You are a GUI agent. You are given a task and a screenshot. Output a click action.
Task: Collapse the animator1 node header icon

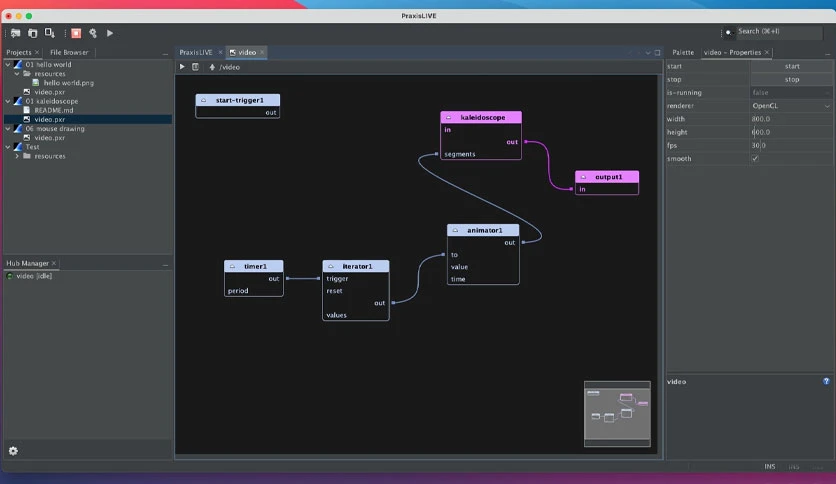tap(455, 230)
